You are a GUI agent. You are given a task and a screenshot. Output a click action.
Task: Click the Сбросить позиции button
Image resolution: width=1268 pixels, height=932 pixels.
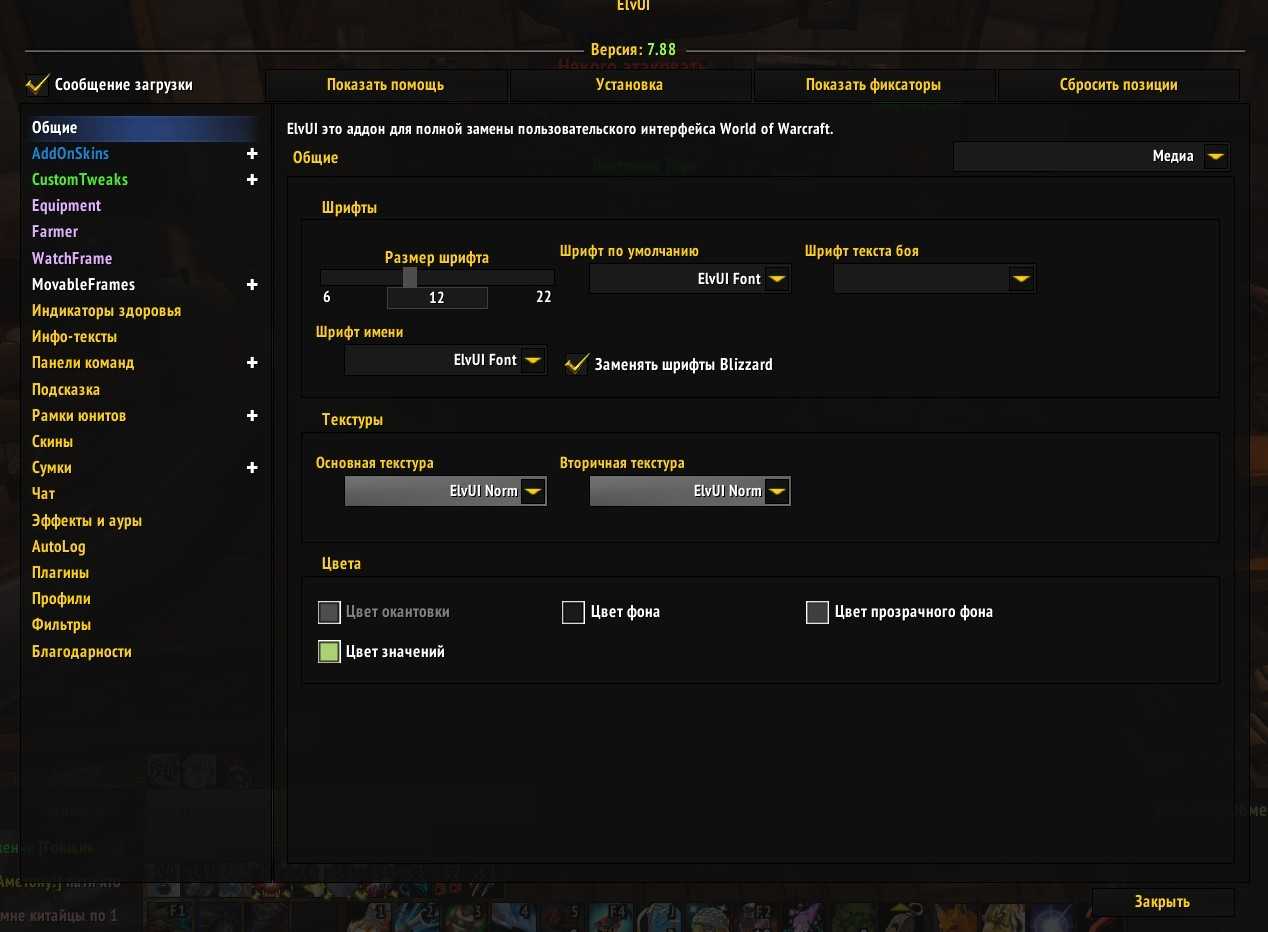coord(1119,85)
